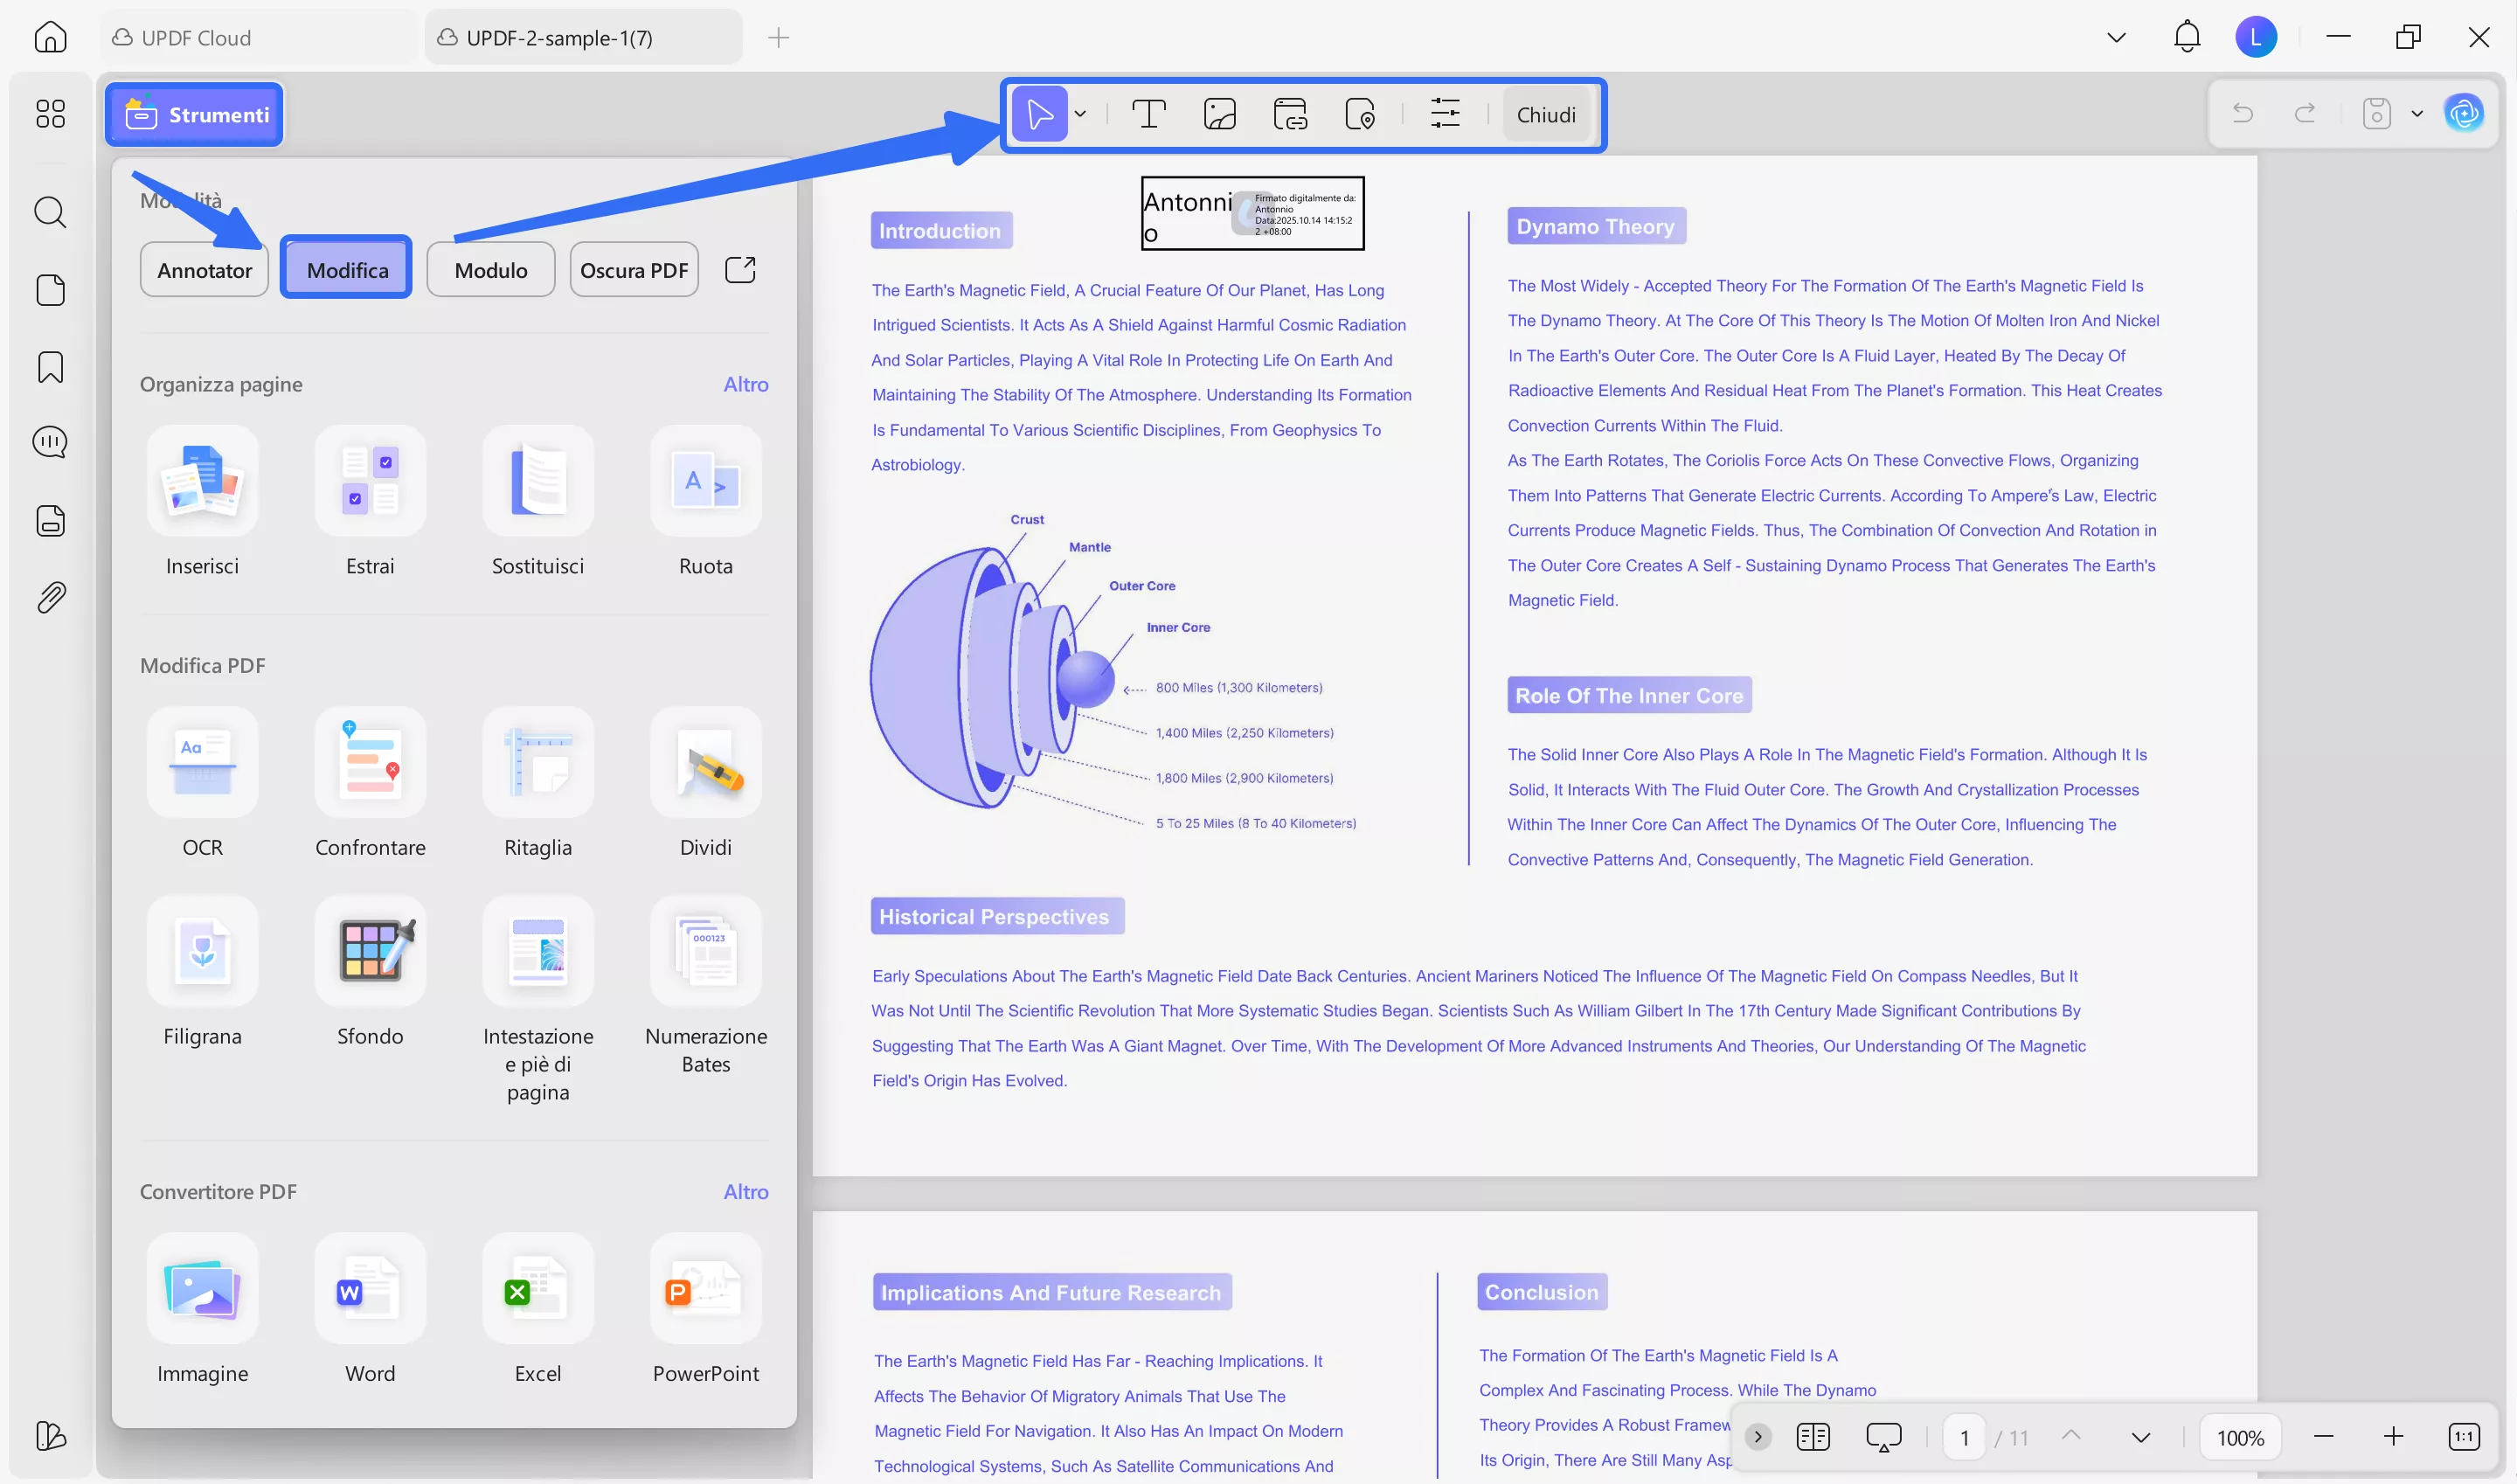The width and height of the screenshot is (2517, 1484).
Task: Click the Undo icon
Action: point(2244,113)
